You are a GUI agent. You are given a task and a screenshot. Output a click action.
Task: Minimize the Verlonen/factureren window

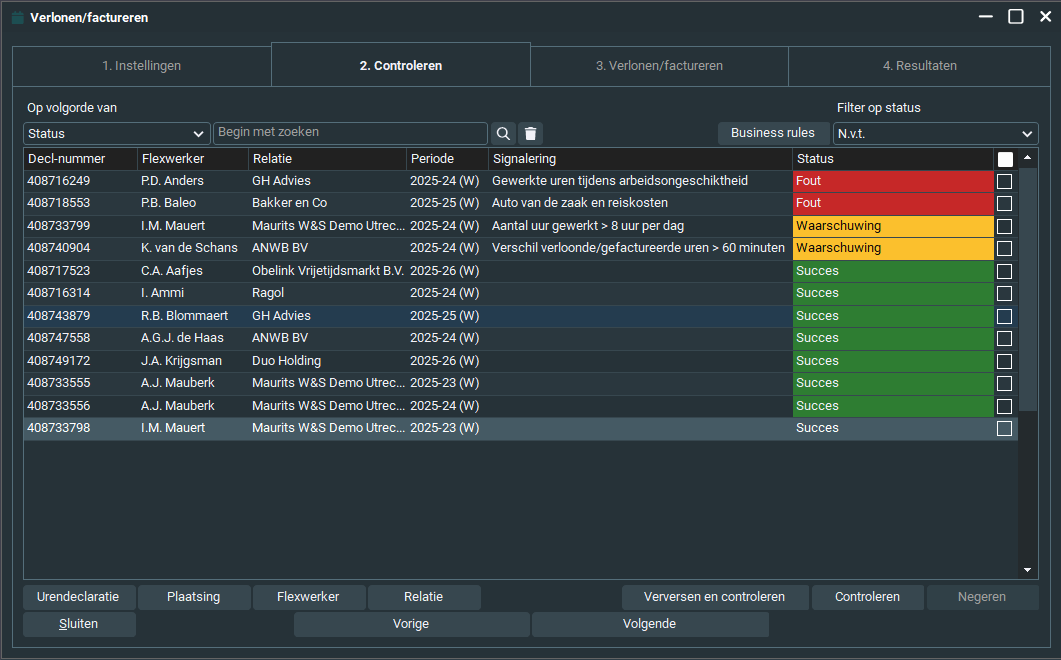(986, 17)
